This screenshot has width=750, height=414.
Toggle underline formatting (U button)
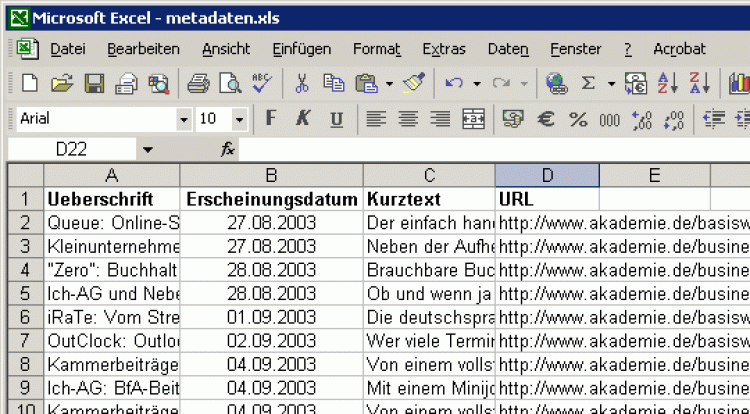pos(336,119)
